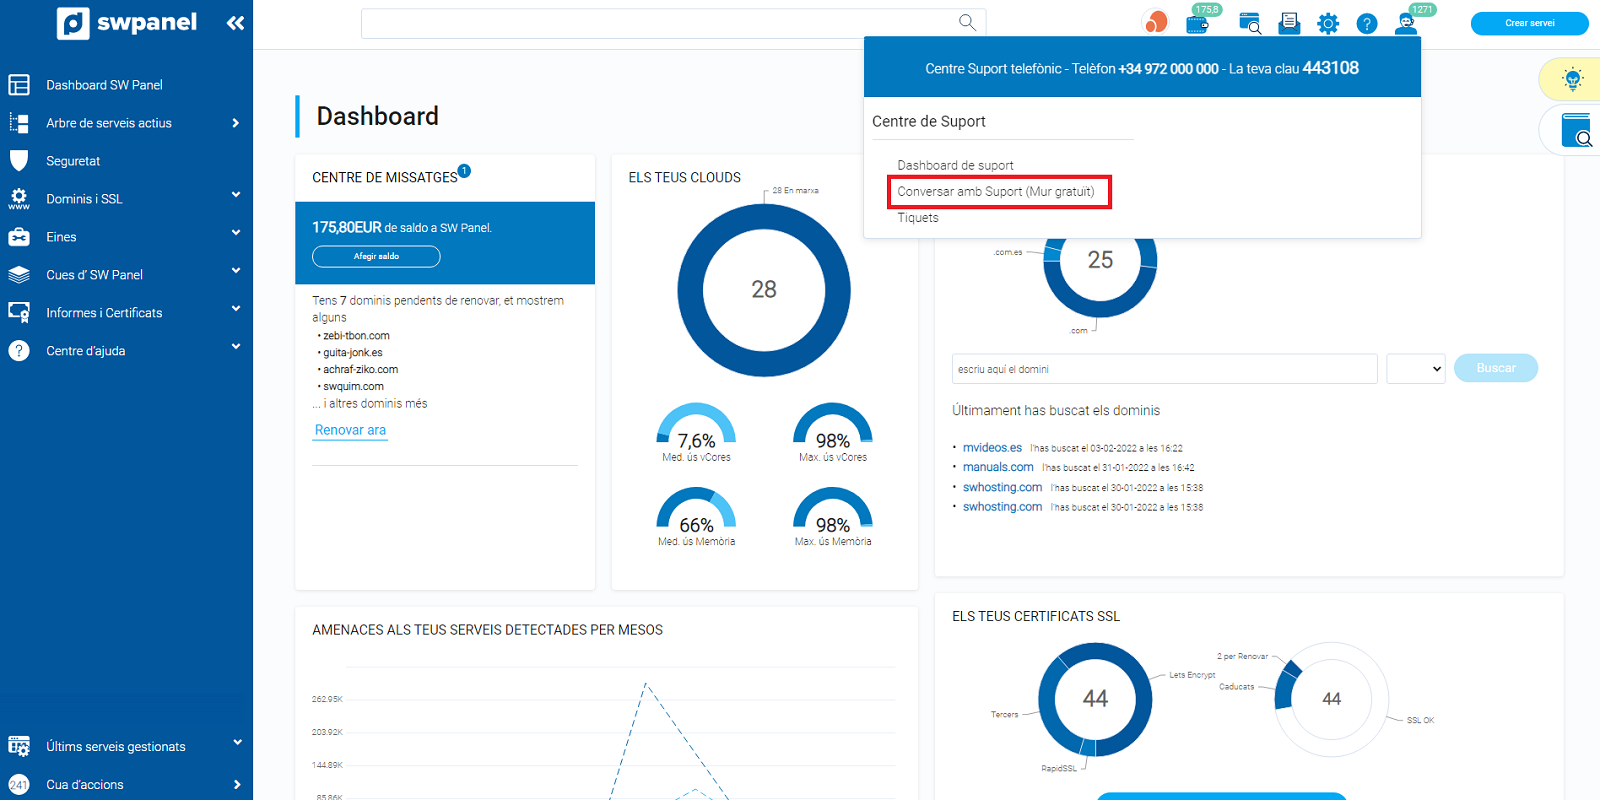Image resolution: width=1600 pixels, height=800 pixels.
Task: Click the Dominis i SSL gear icon
Action: [x=19, y=199]
